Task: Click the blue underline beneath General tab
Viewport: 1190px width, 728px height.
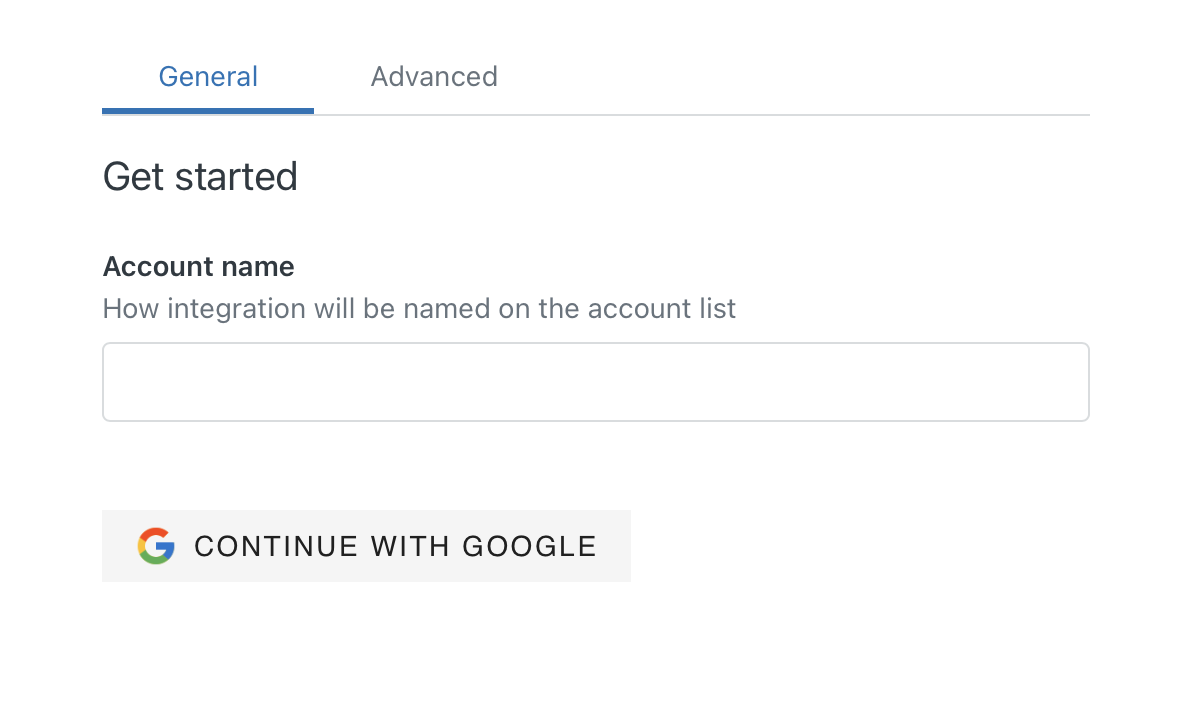Action: (x=208, y=110)
